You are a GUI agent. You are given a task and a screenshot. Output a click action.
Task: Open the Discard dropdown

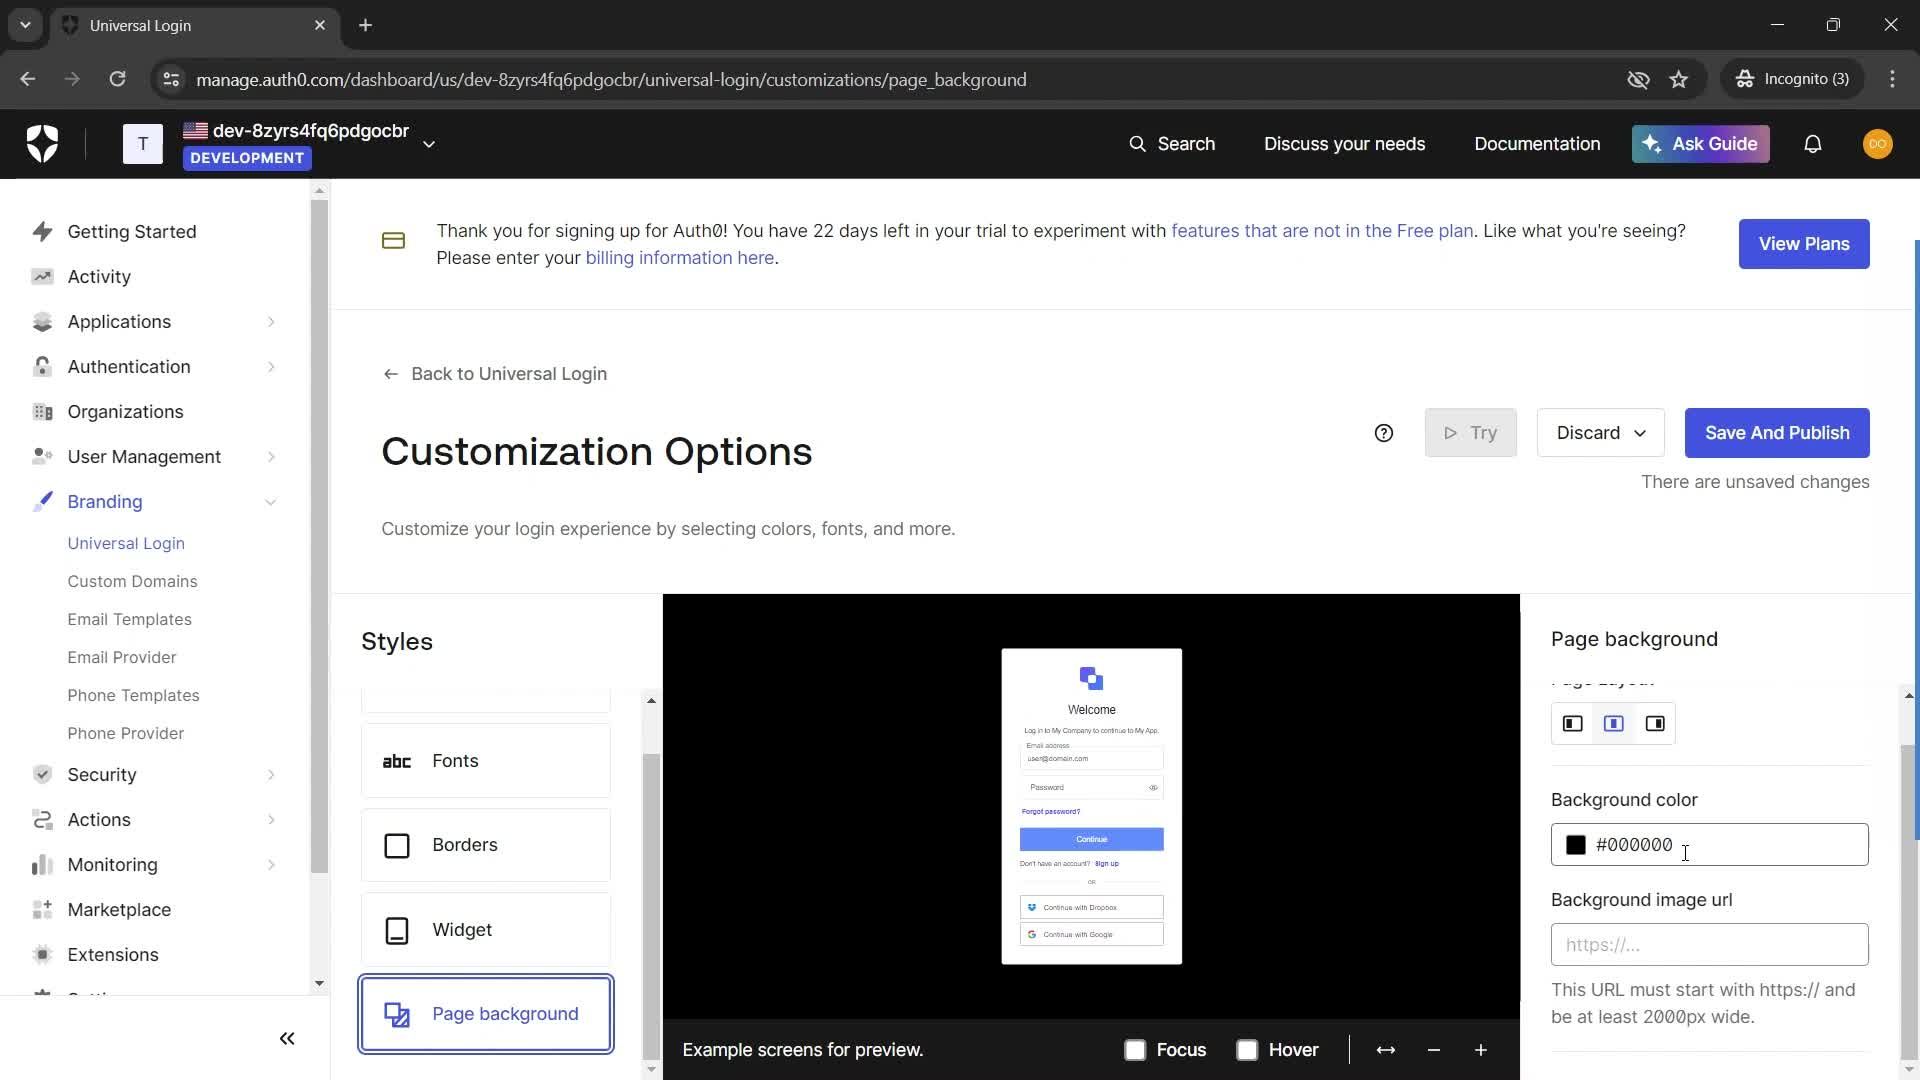(1600, 433)
